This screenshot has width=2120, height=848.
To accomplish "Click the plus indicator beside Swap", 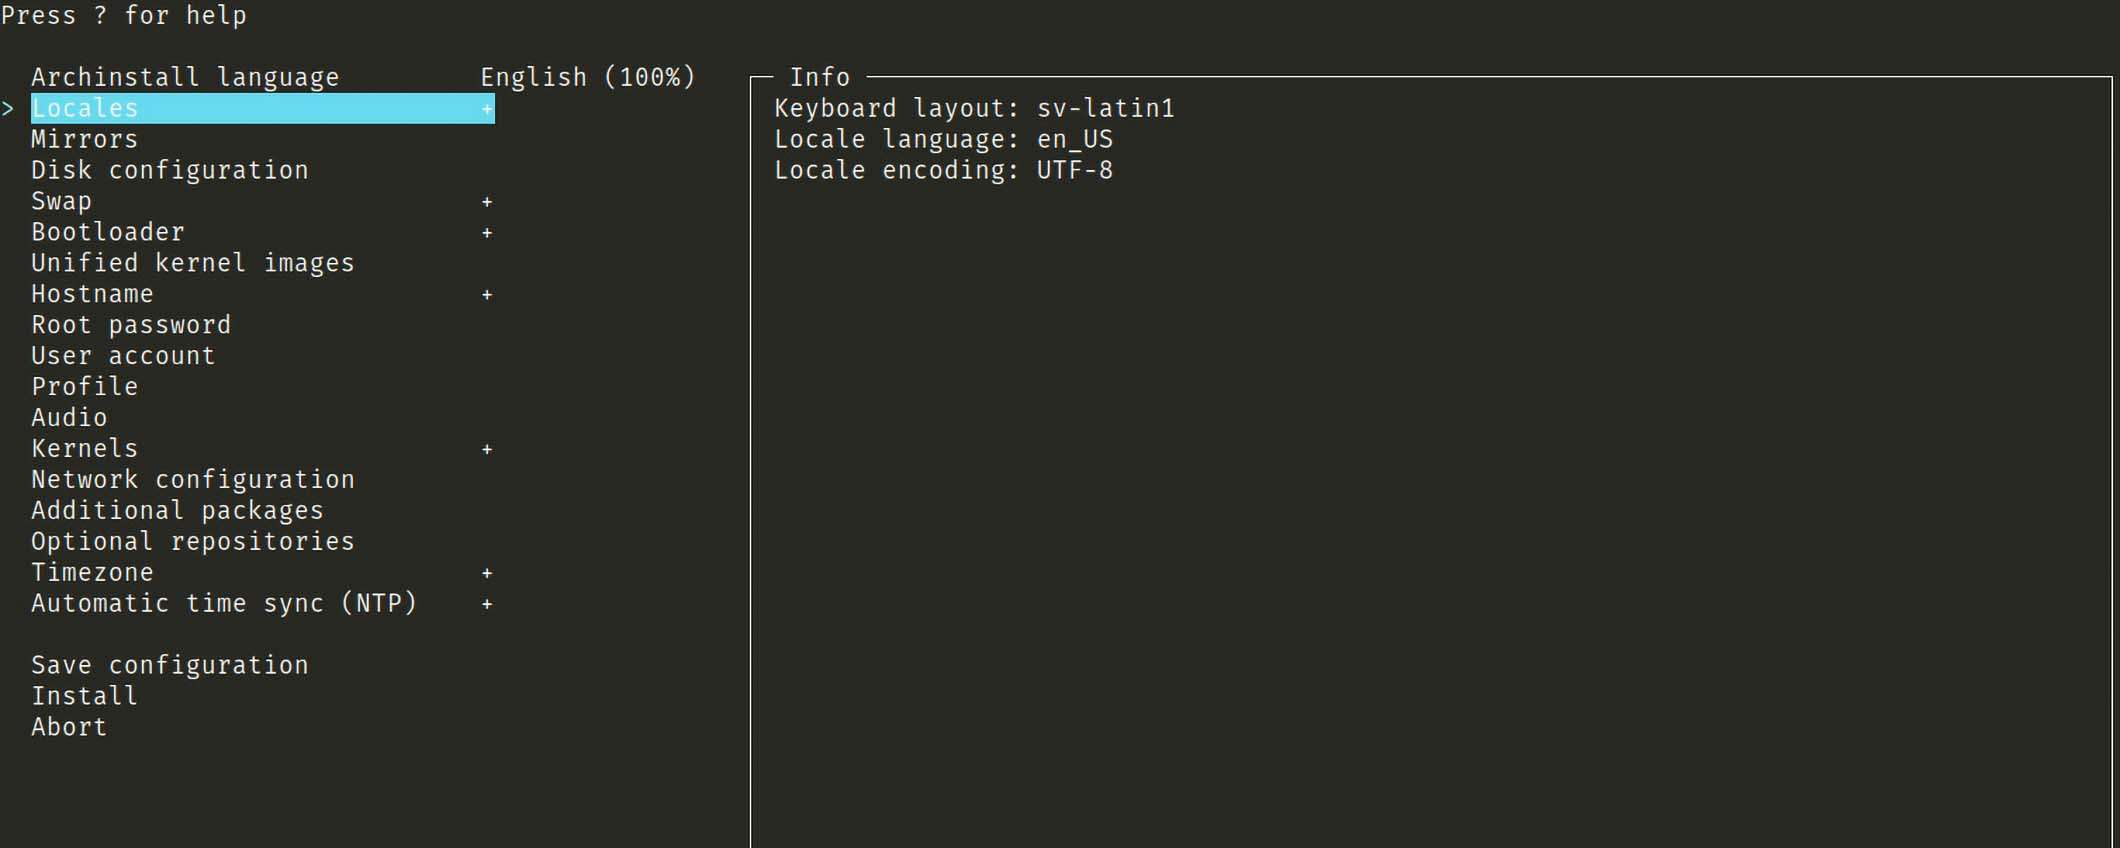I will [x=487, y=202].
